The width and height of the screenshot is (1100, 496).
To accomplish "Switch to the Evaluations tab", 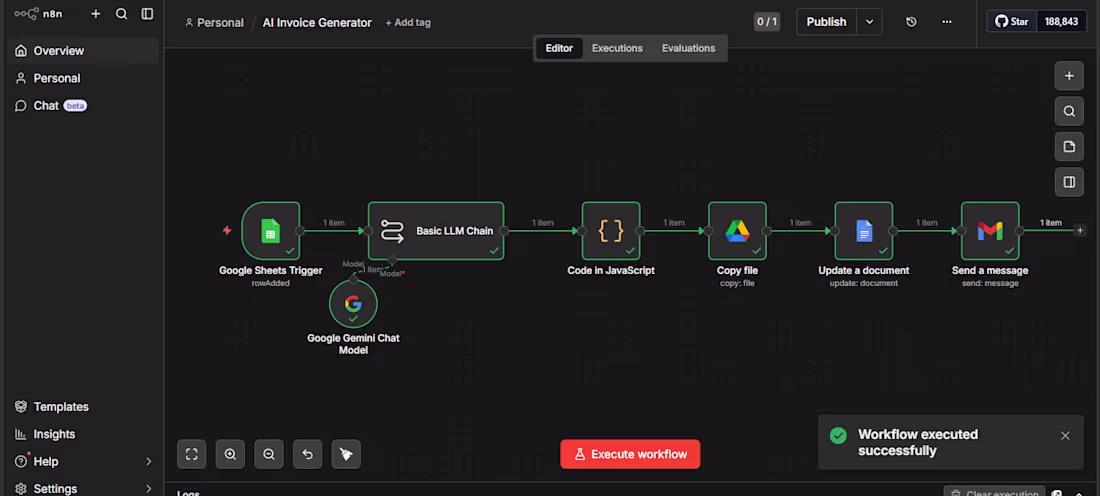I will pos(688,48).
